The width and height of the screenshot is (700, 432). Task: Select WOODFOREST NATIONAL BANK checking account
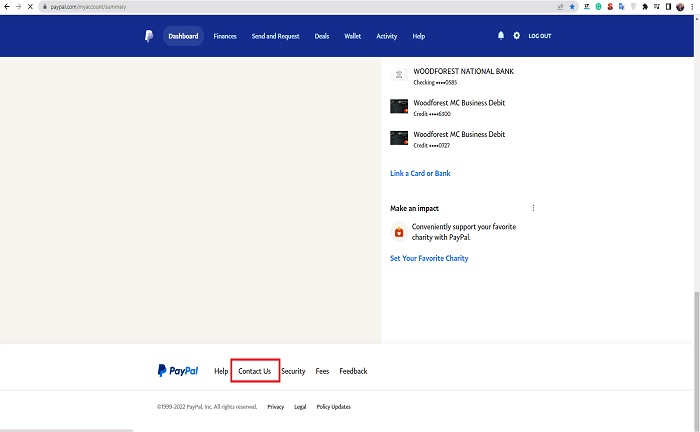[463, 76]
